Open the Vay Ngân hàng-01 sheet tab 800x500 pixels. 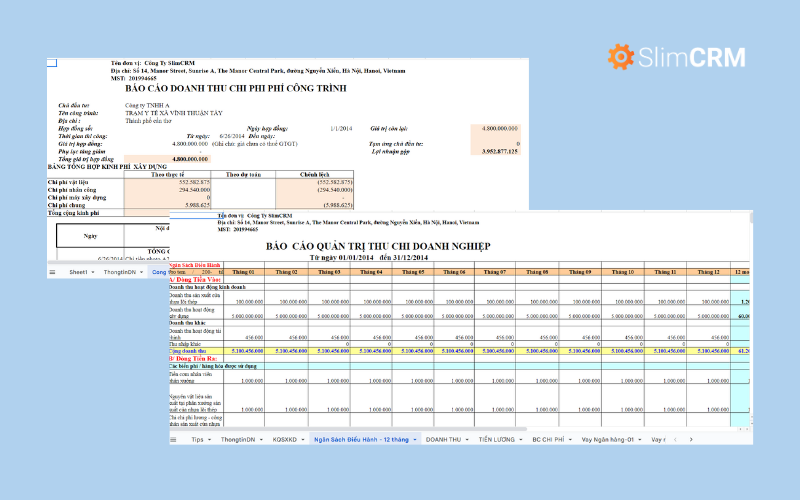[608, 439]
